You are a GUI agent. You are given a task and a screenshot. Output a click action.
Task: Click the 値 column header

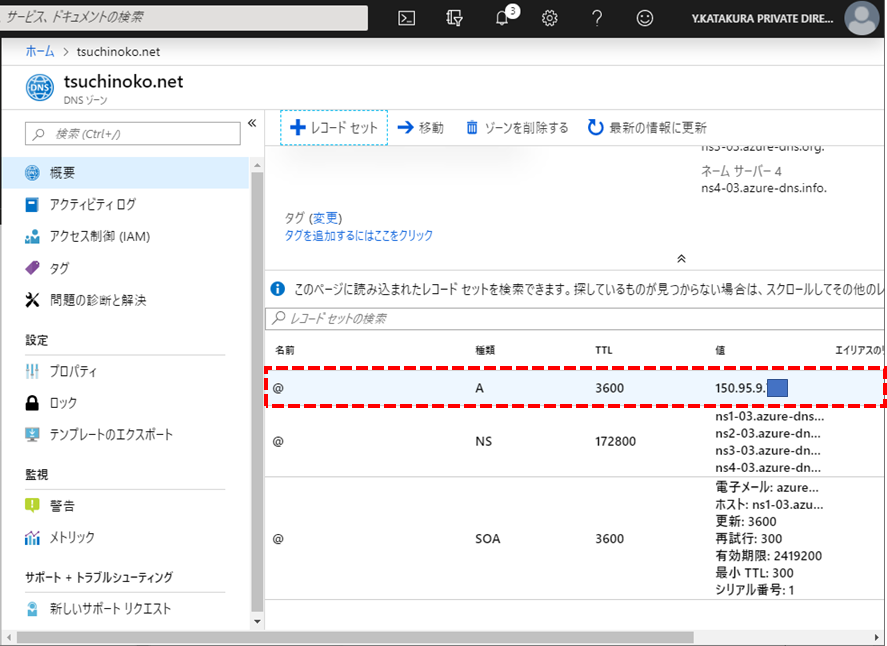click(720, 350)
